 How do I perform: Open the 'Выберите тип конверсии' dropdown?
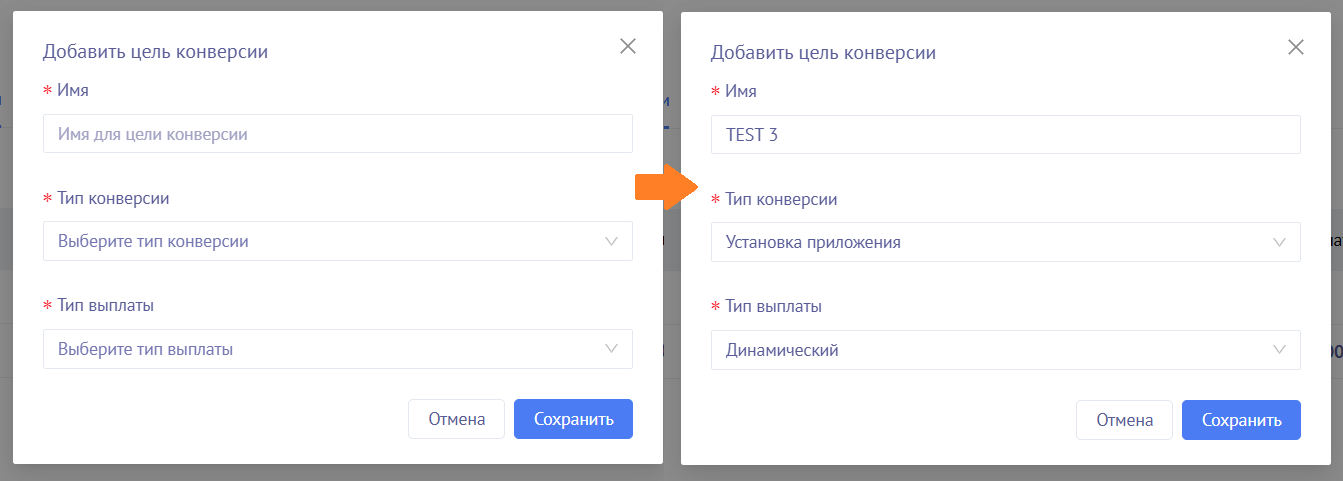point(320,241)
